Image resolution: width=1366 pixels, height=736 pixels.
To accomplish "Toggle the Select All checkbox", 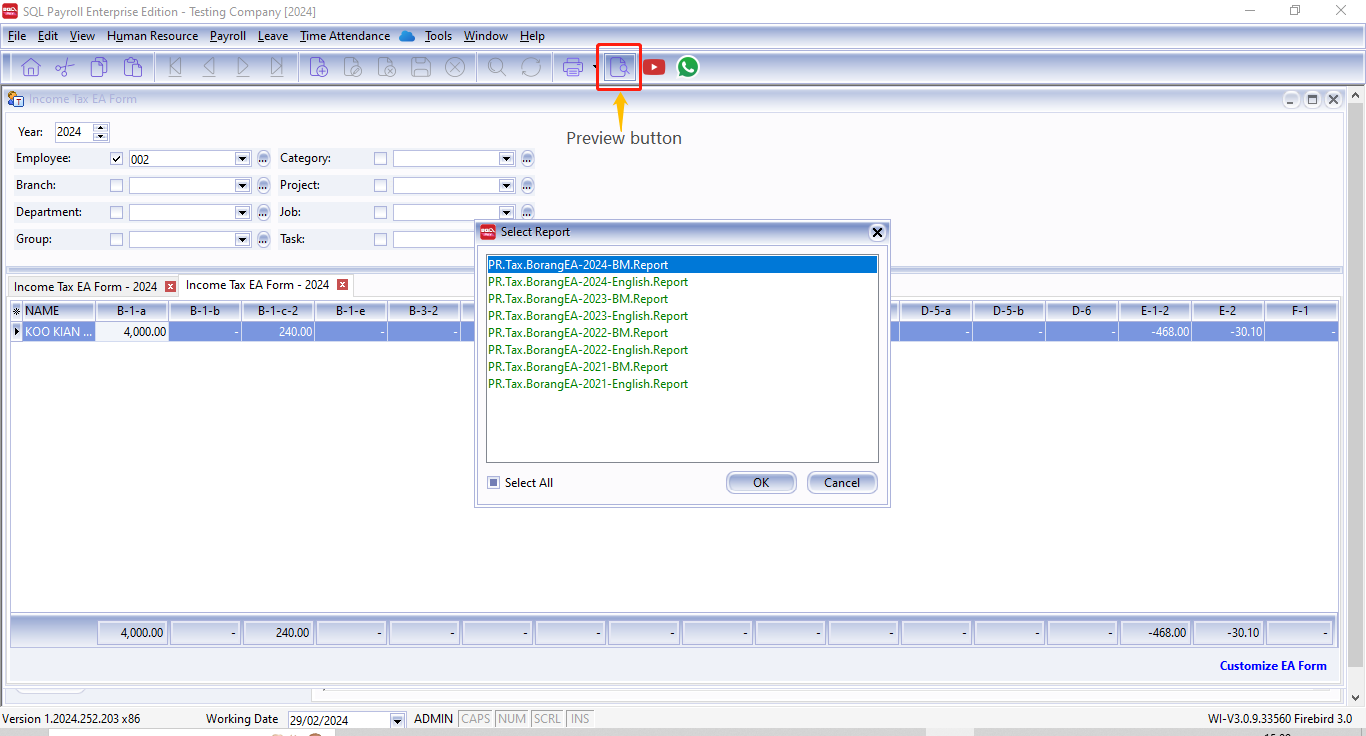I will click(x=493, y=483).
